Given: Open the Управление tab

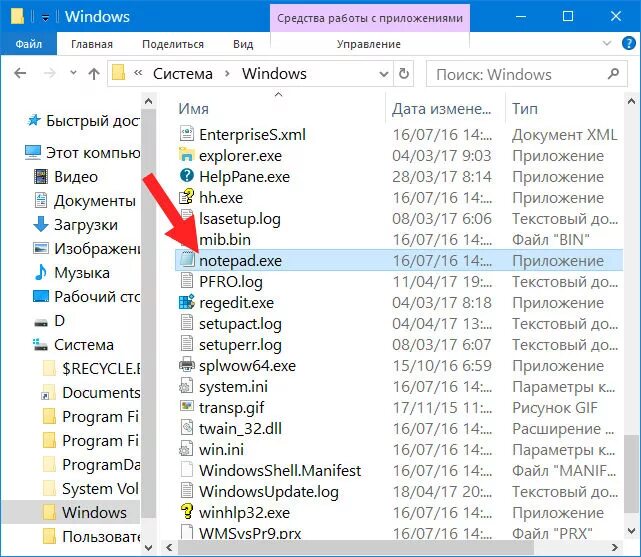Looking at the screenshot, I should [369, 44].
